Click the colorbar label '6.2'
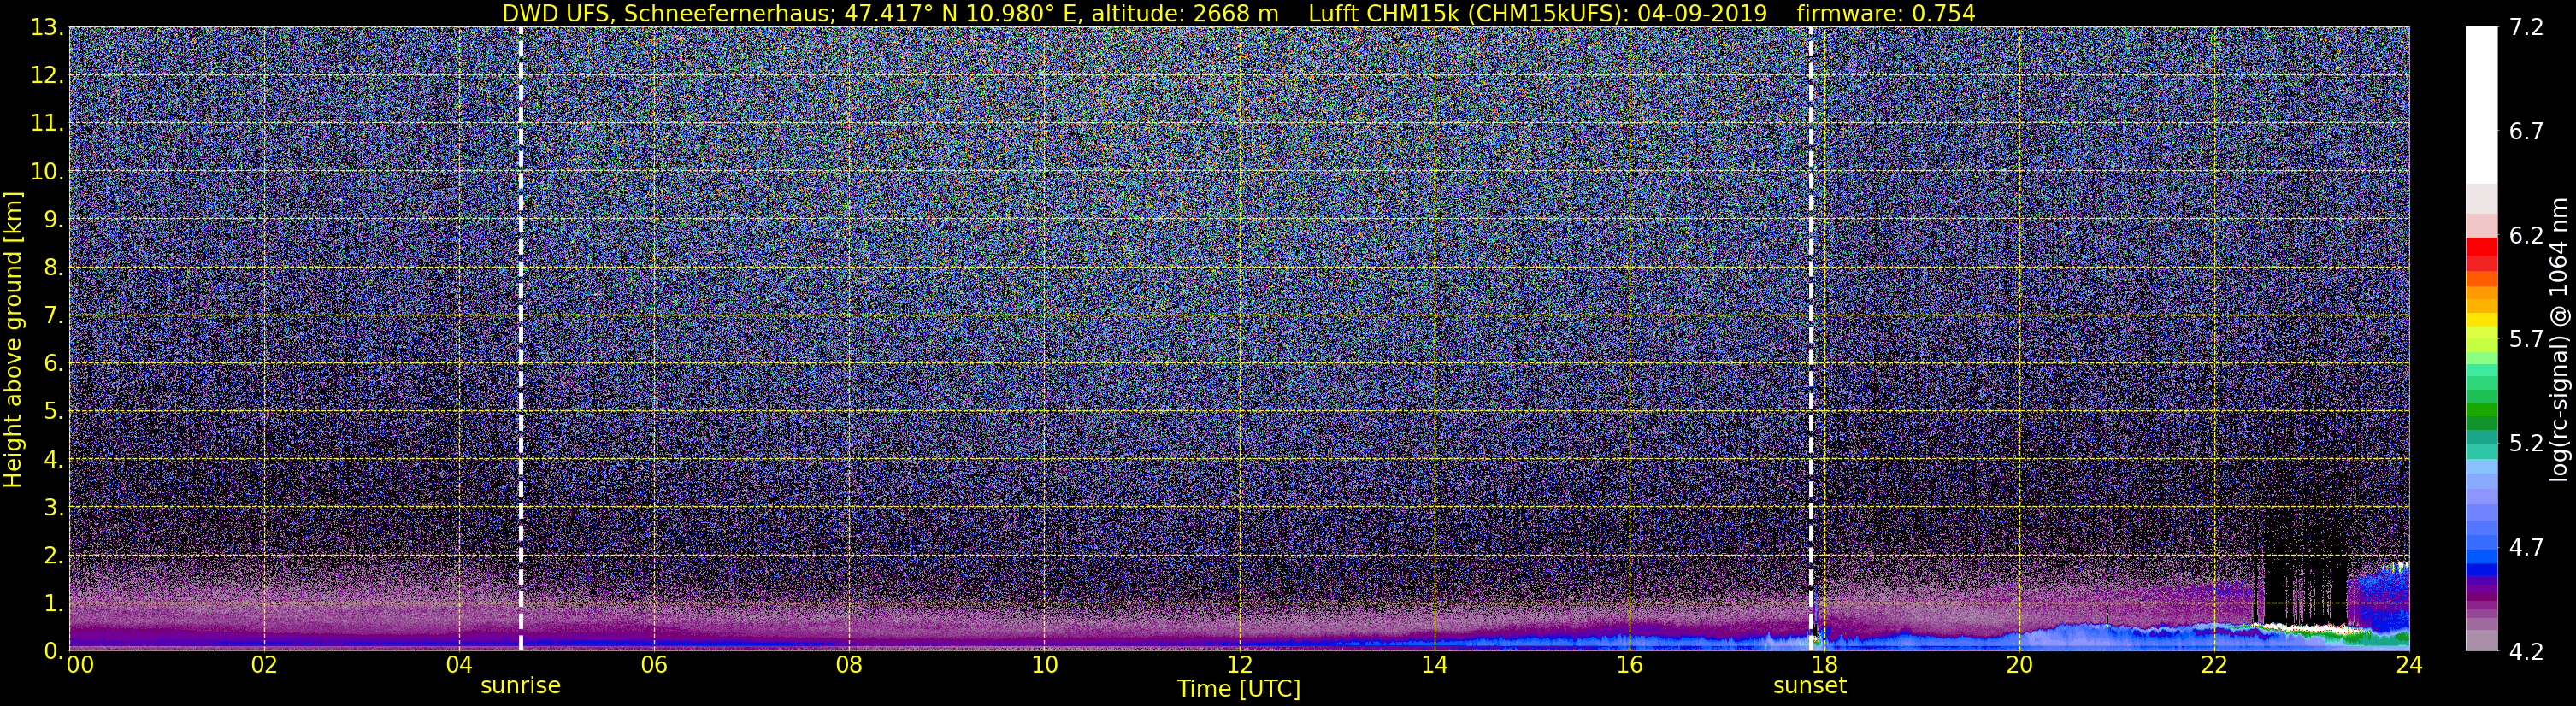This screenshot has width=2576, height=706. pos(2526,235)
